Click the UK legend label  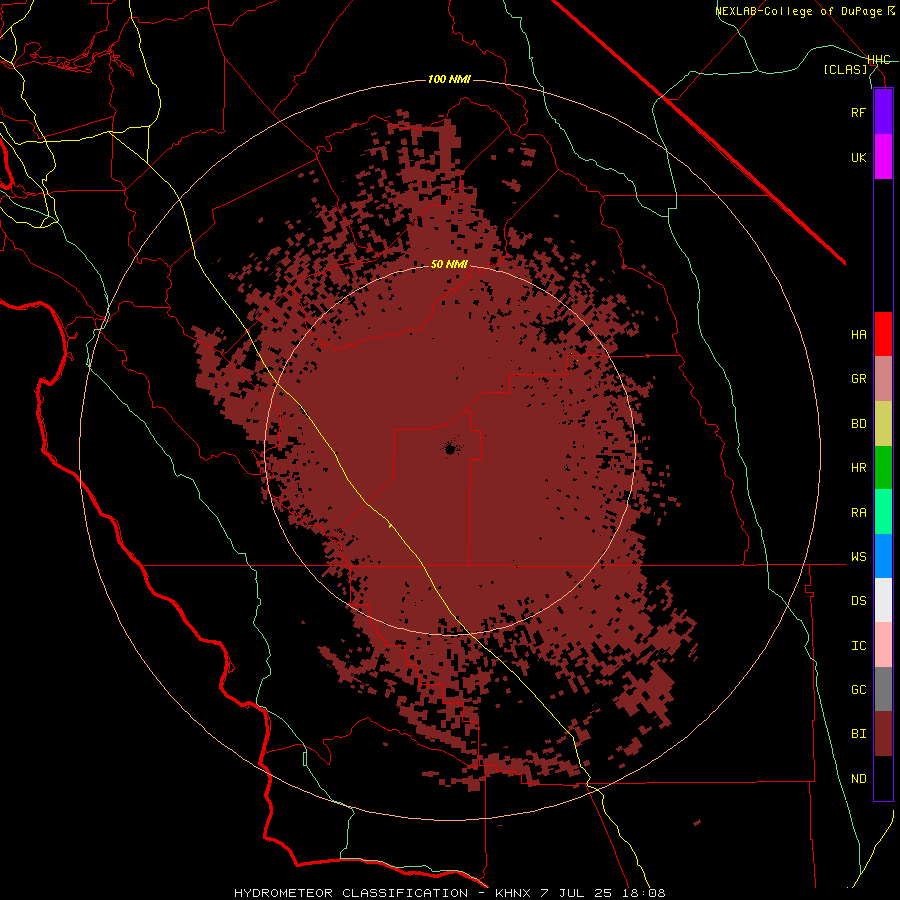[858, 157]
